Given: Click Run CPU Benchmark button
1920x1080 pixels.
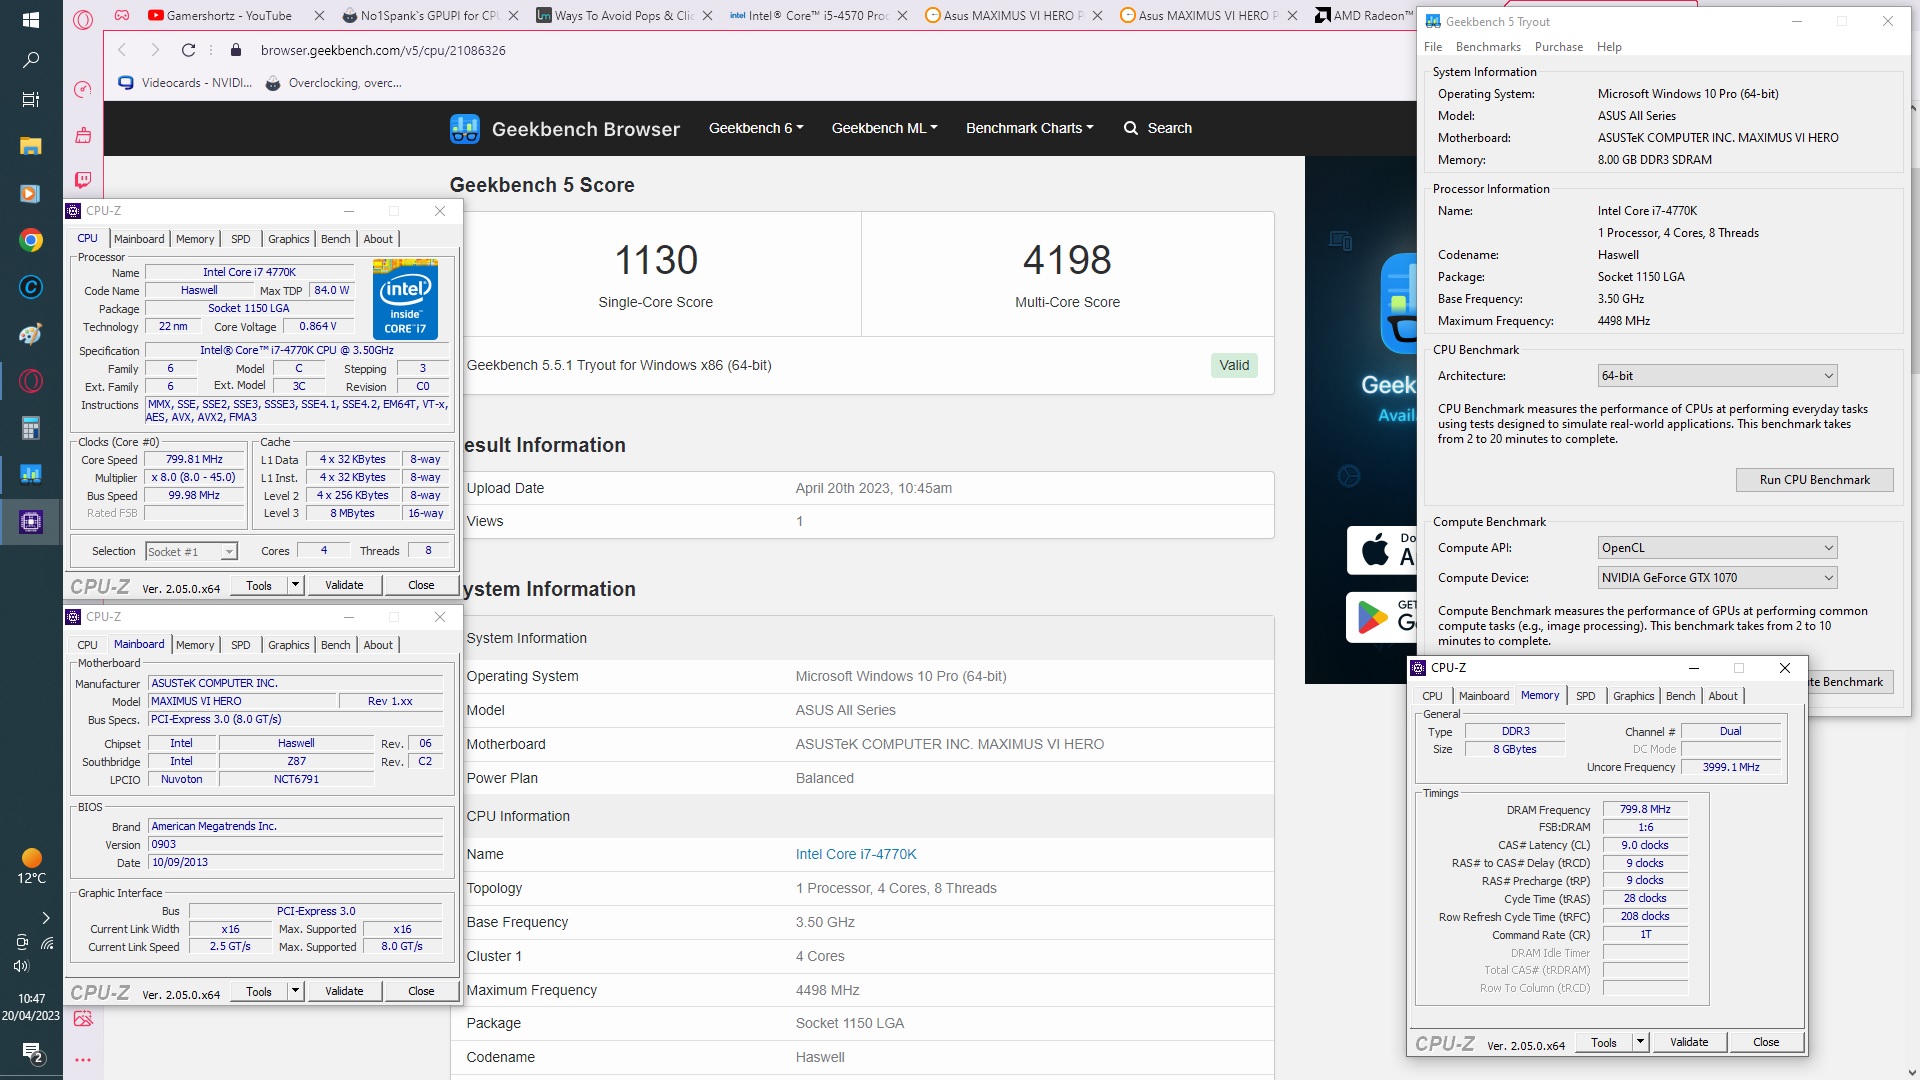Looking at the screenshot, I should pyautogui.click(x=1814, y=480).
